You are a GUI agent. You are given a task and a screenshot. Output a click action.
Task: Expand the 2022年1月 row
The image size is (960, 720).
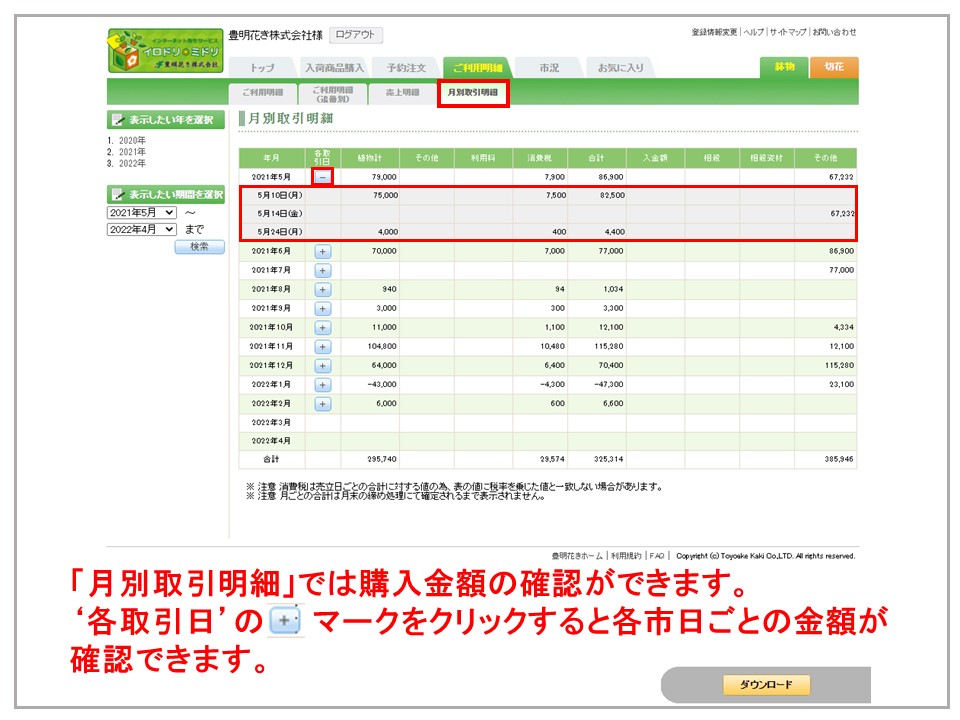click(322, 385)
